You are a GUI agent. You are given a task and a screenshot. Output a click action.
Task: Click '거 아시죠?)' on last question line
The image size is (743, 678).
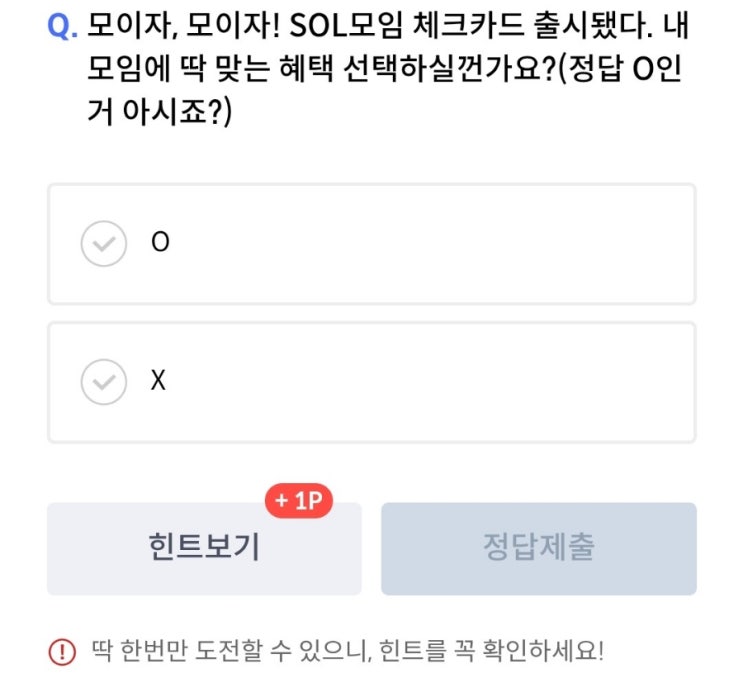pos(160,112)
